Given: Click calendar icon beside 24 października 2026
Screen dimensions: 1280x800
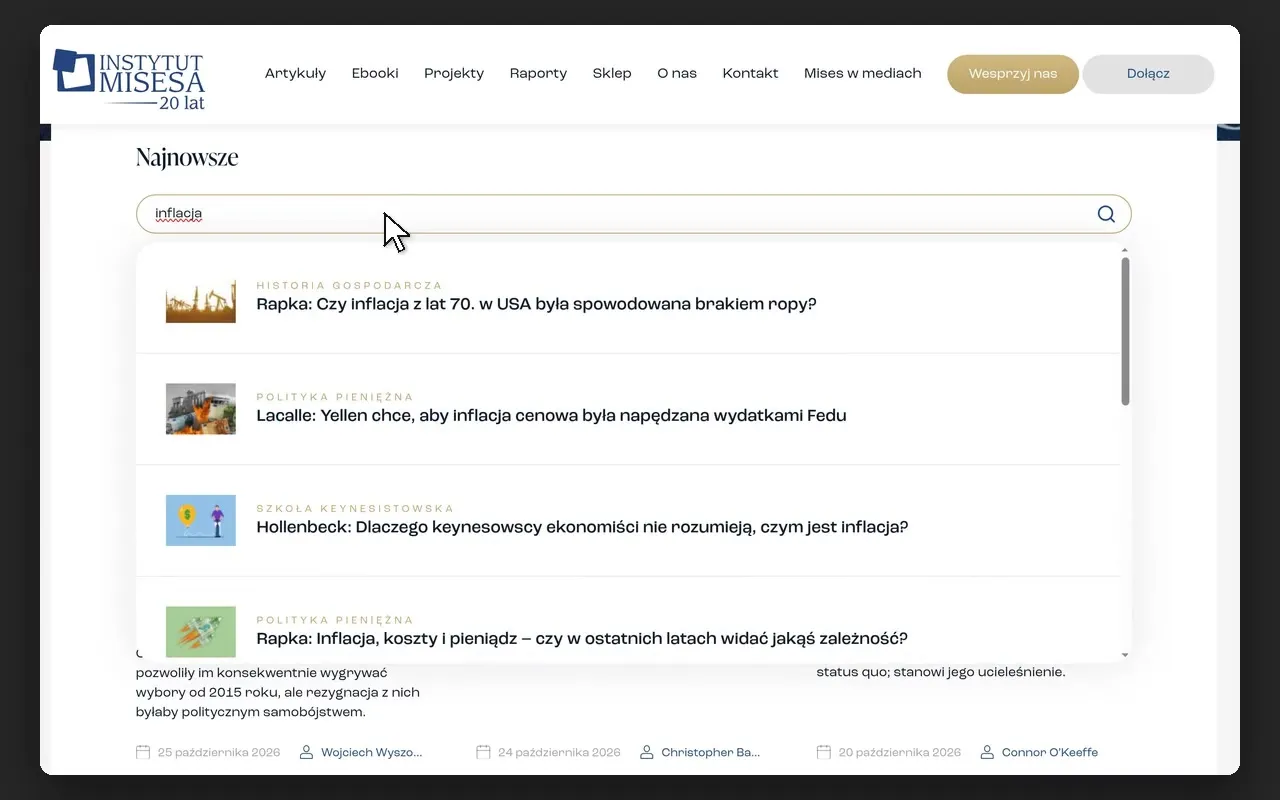Looking at the screenshot, I should 483,752.
